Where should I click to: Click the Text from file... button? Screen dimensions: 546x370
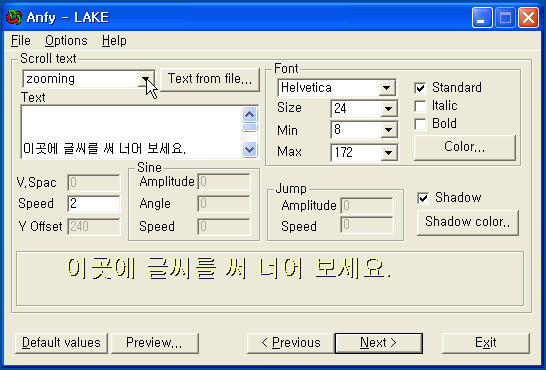click(210, 79)
